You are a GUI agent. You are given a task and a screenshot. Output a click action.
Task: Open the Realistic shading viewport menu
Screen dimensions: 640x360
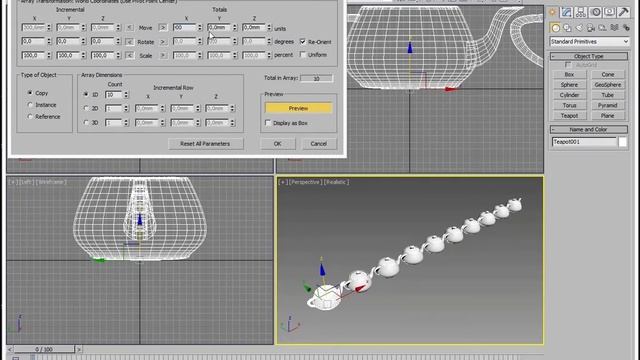[x=337, y=182]
